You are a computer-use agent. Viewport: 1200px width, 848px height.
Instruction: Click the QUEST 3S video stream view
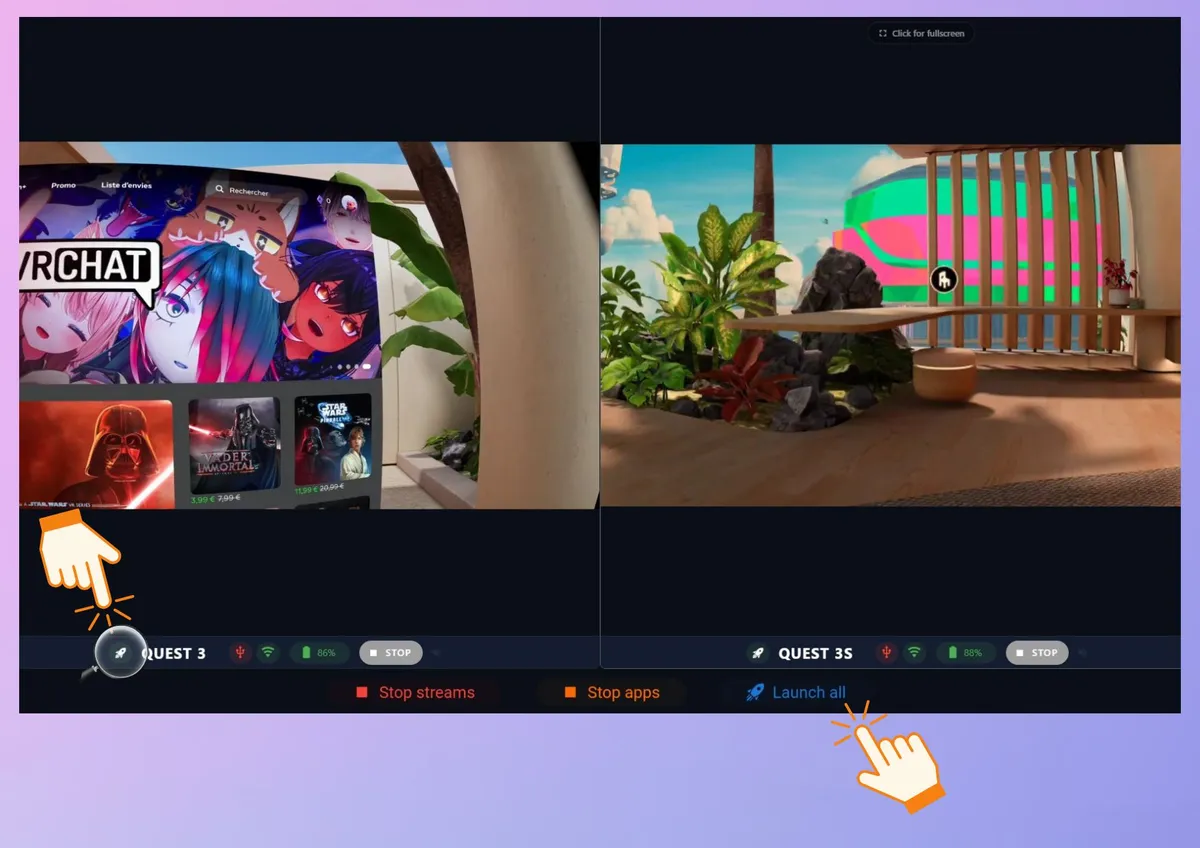coord(890,325)
